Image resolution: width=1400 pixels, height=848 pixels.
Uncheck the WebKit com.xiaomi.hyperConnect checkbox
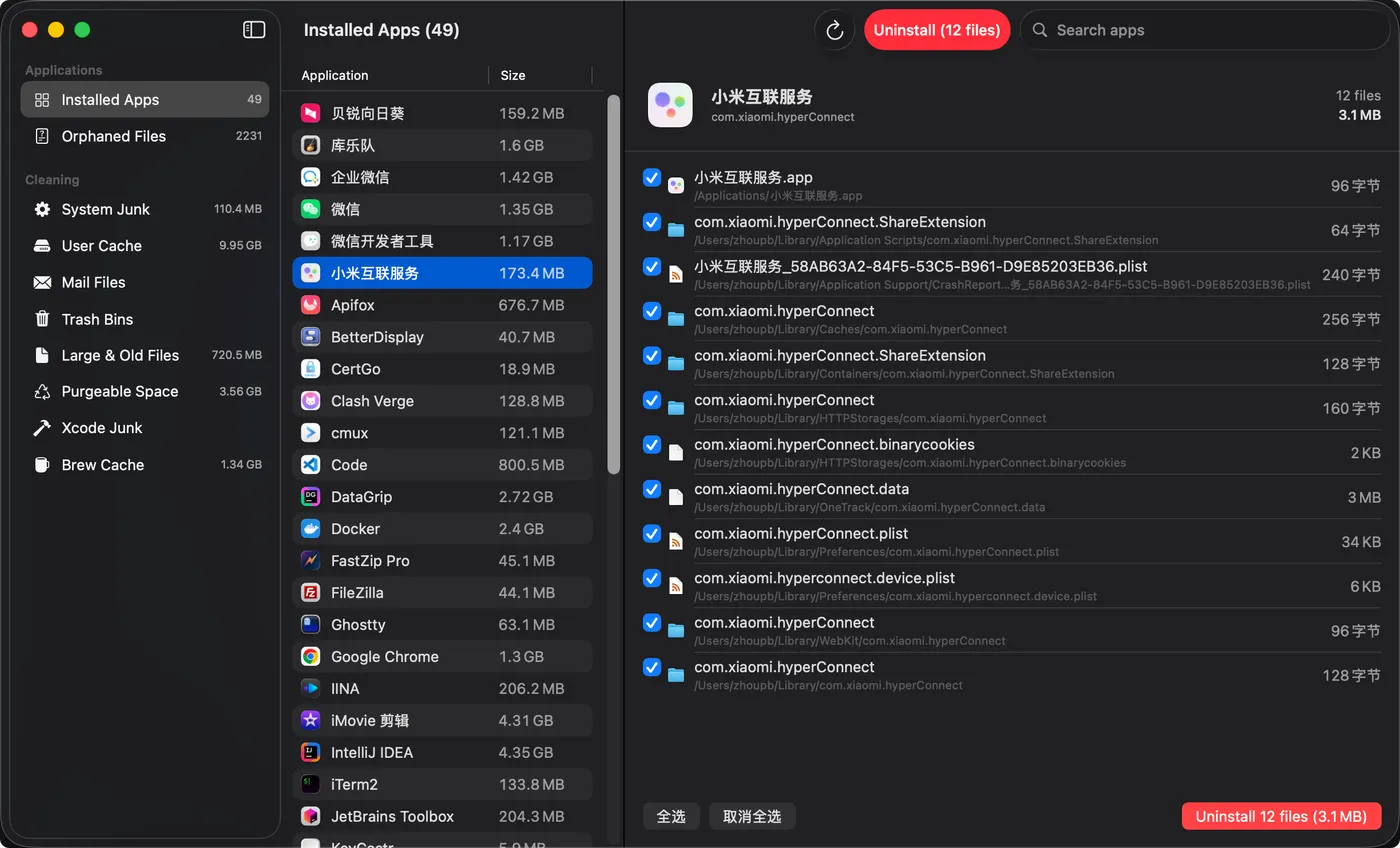652,623
